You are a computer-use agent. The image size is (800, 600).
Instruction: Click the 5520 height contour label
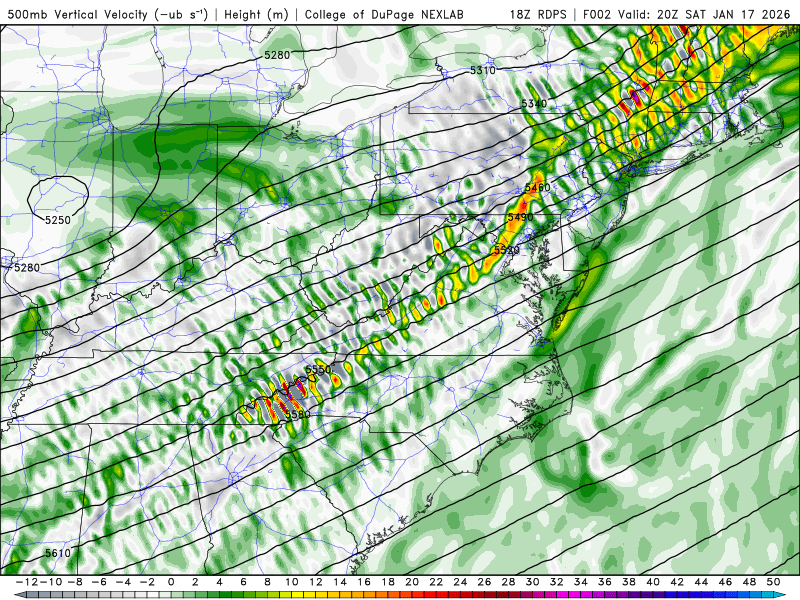[x=507, y=250]
